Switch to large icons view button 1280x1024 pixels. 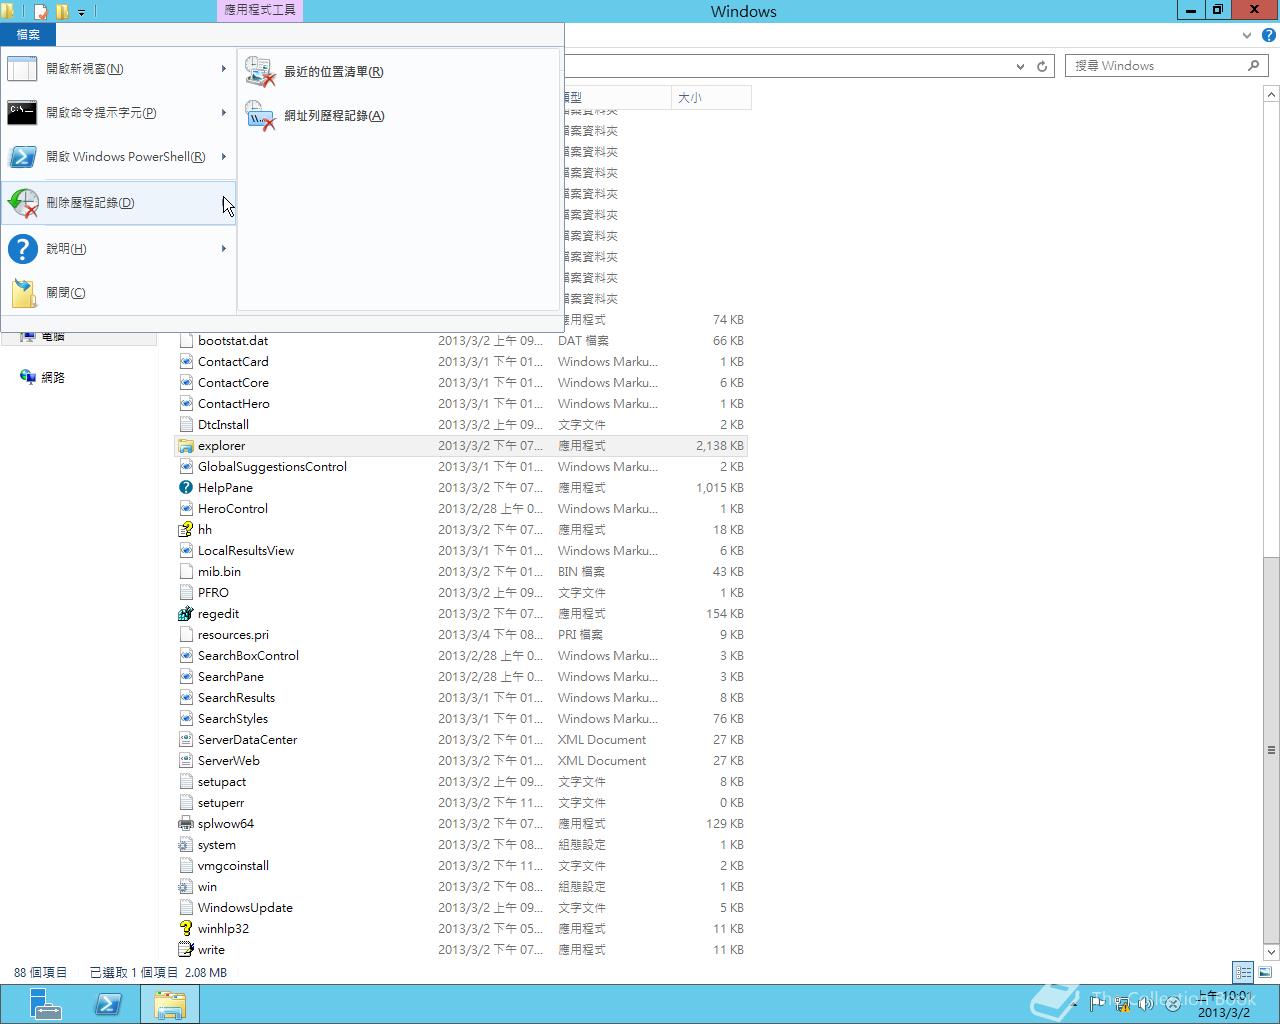click(1265, 972)
